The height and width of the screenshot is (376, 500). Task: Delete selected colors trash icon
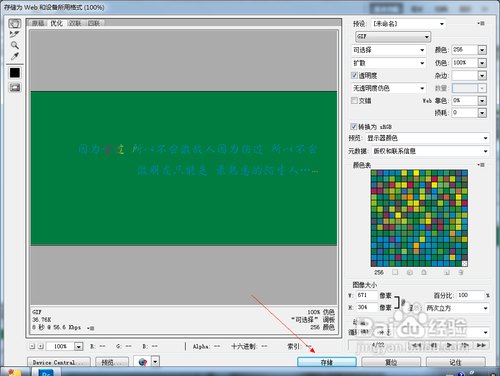461,272
